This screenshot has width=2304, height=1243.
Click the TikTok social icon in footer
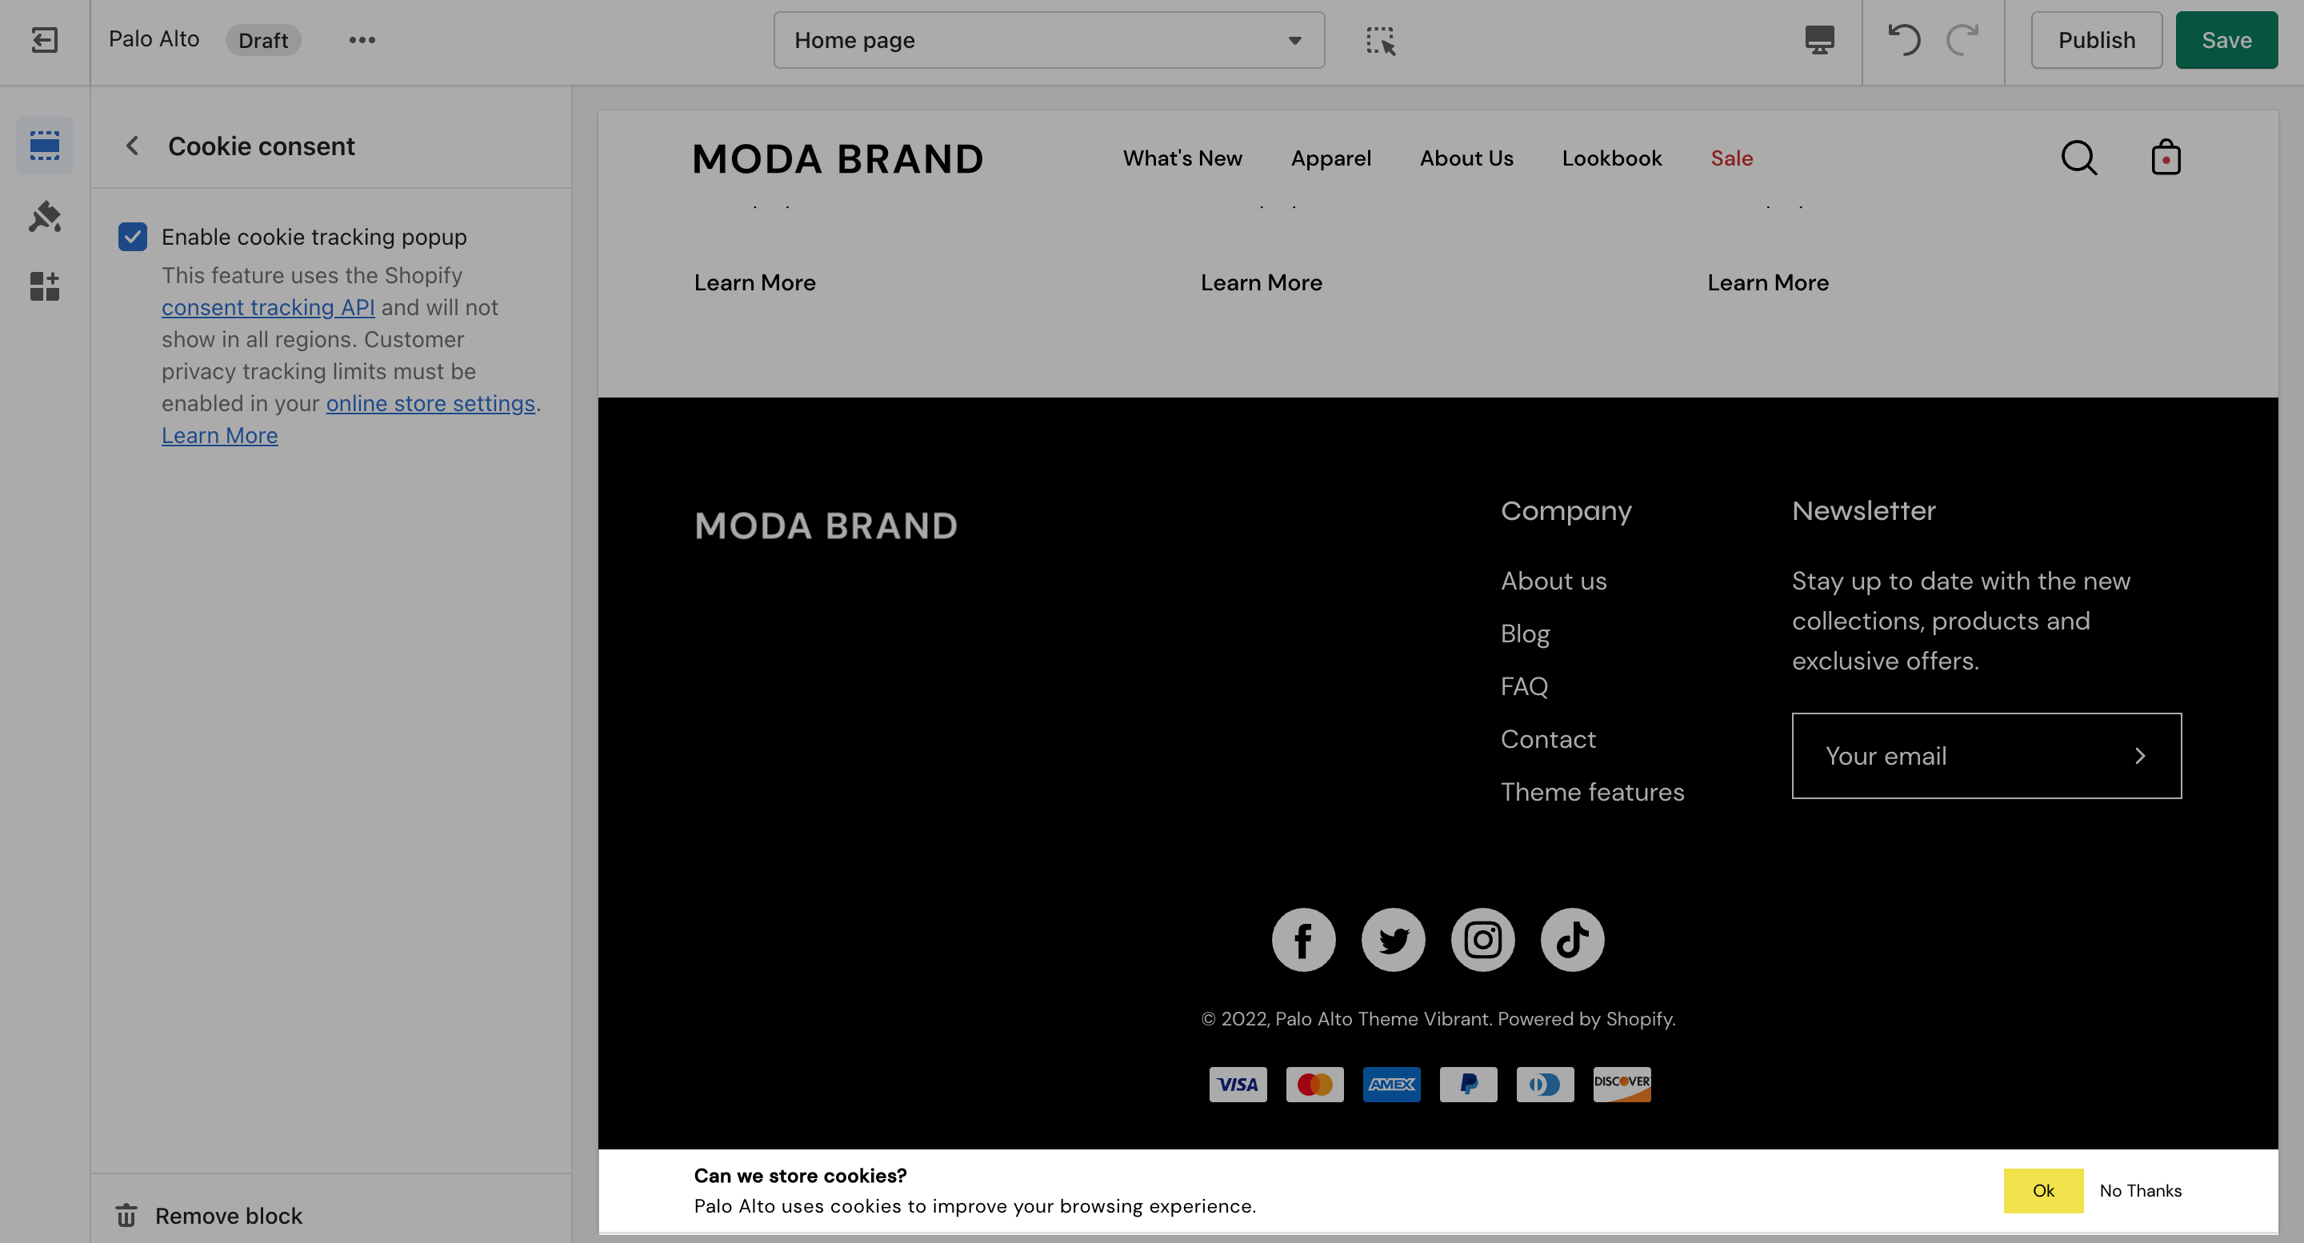coord(1571,939)
